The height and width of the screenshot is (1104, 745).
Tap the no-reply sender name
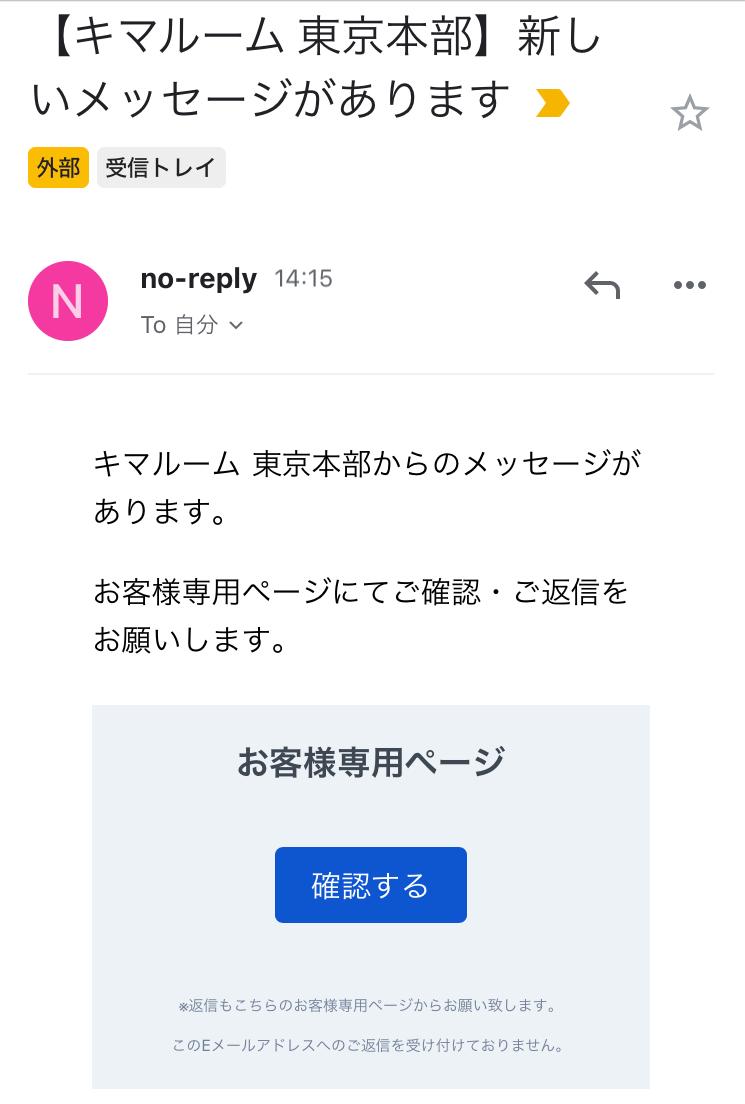click(x=199, y=279)
